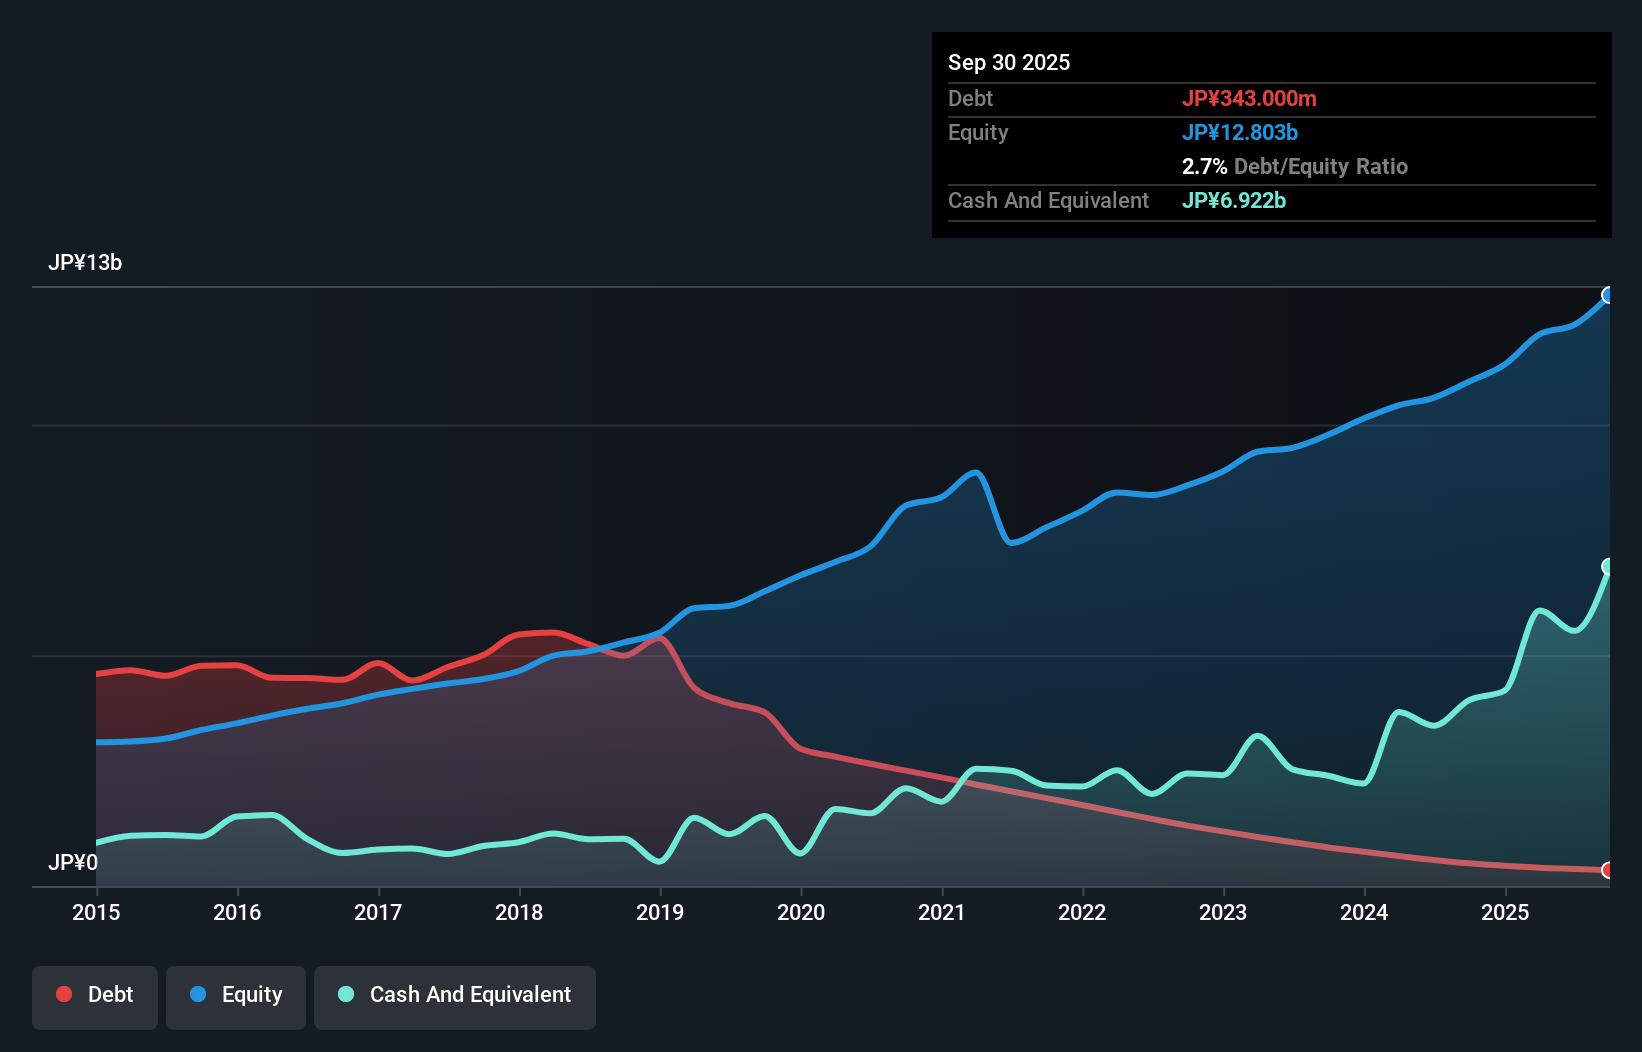
Task: Click the JP¥12.803b Equity link
Action: pyautogui.click(x=1240, y=132)
